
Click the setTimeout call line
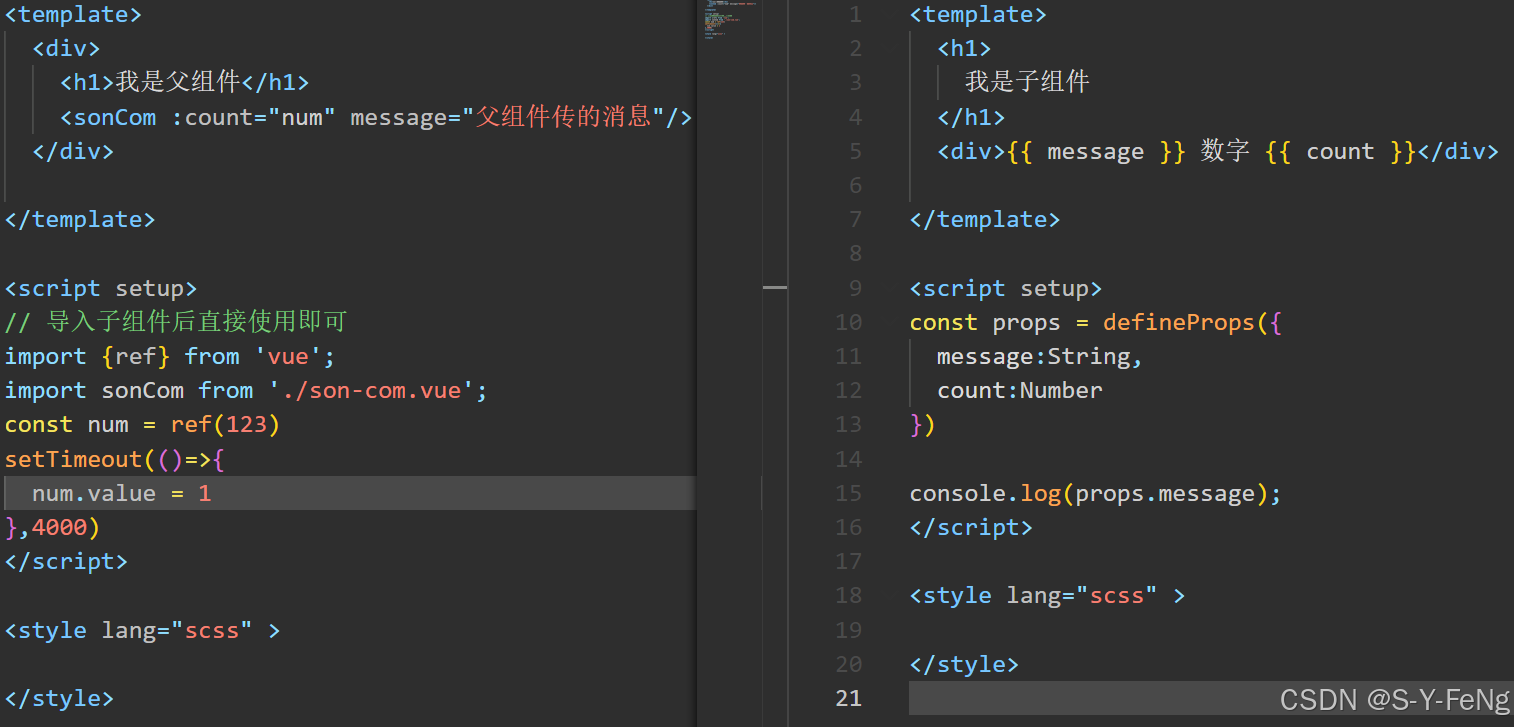pyautogui.click(x=115, y=460)
